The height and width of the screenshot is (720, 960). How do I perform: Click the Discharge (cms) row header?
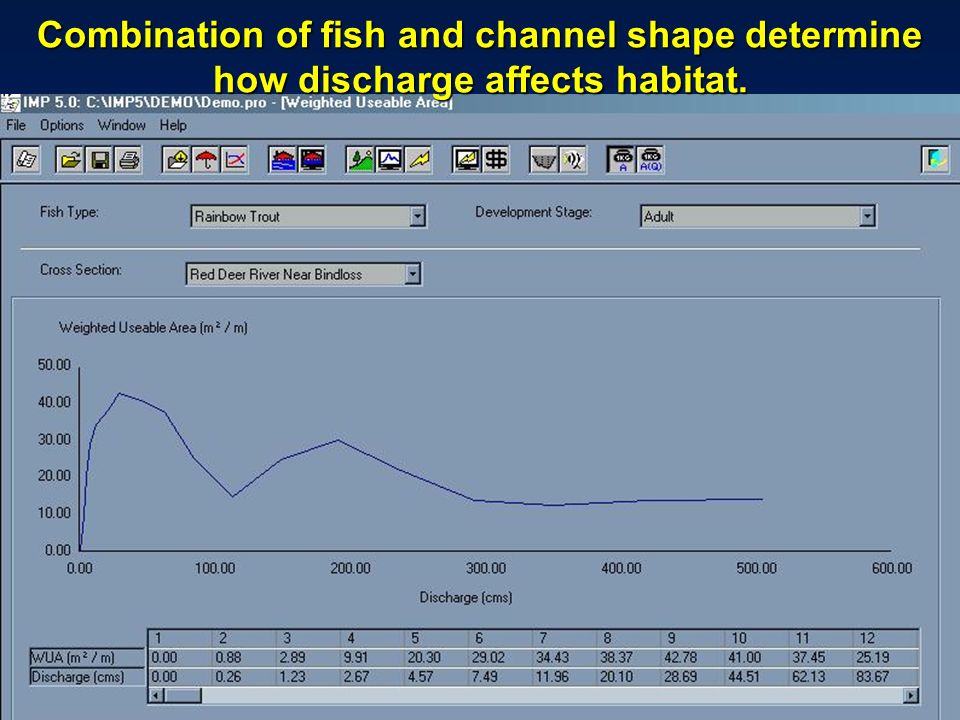(x=87, y=677)
